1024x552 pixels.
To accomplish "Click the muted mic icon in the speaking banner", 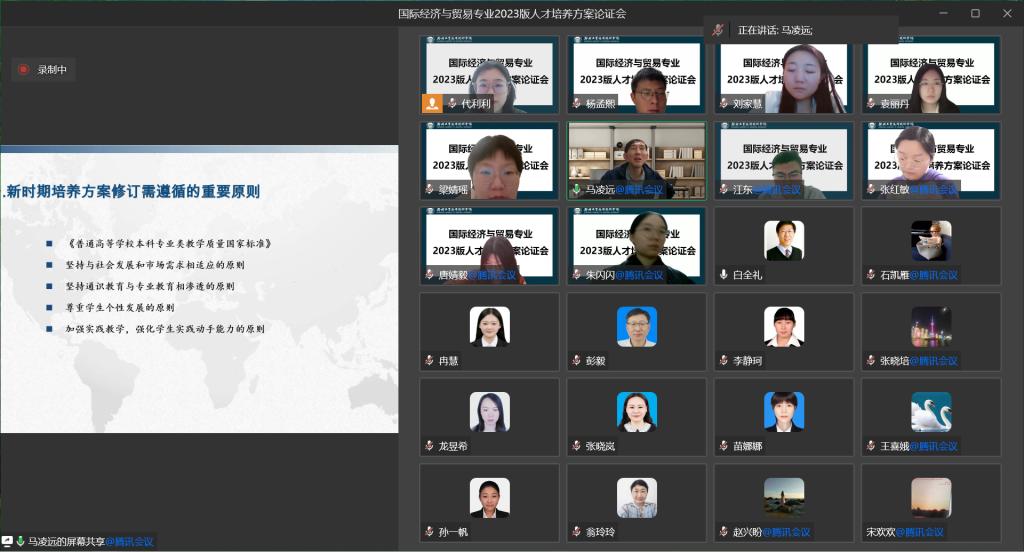I will [718, 30].
